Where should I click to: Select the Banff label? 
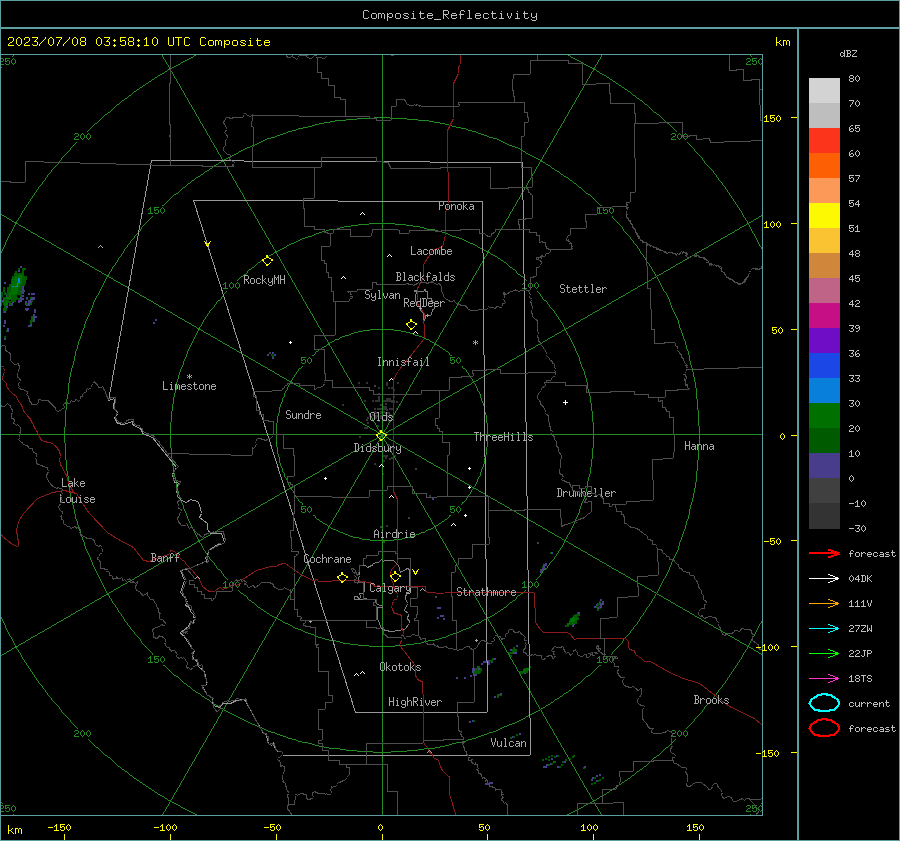coord(165,557)
